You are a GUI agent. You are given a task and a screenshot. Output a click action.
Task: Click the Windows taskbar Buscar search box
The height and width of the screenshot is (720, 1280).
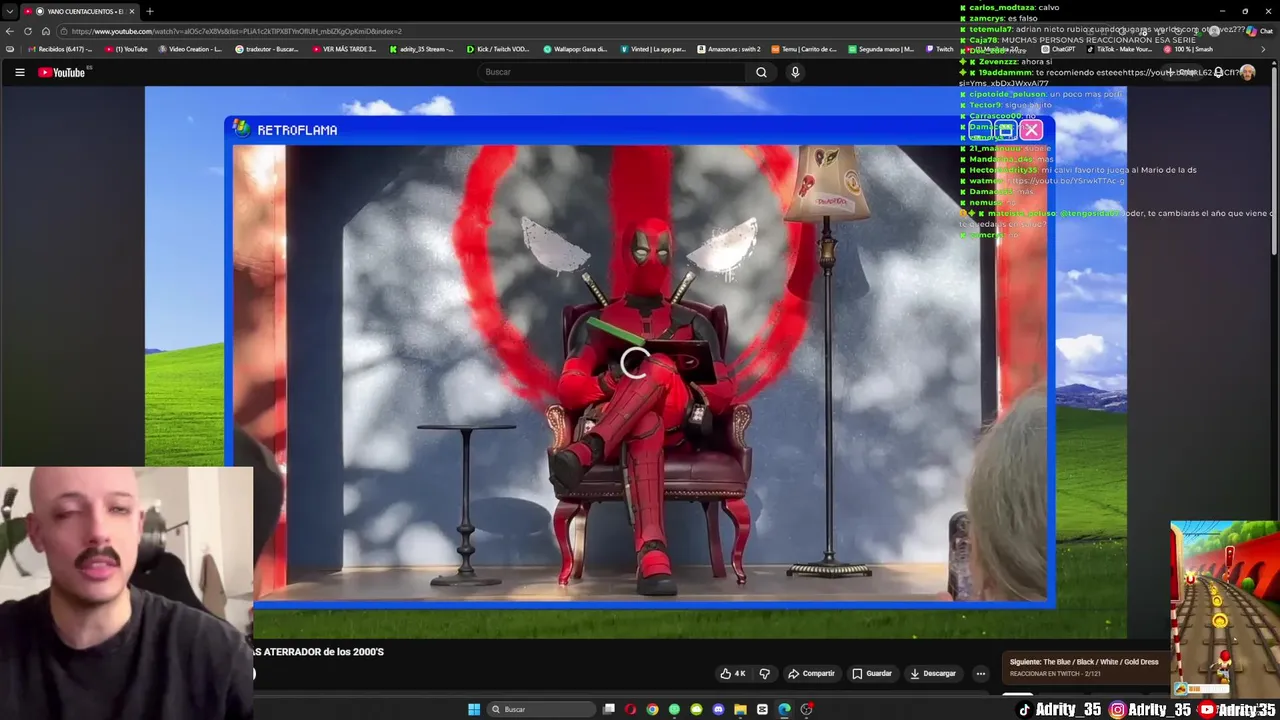click(541, 709)
